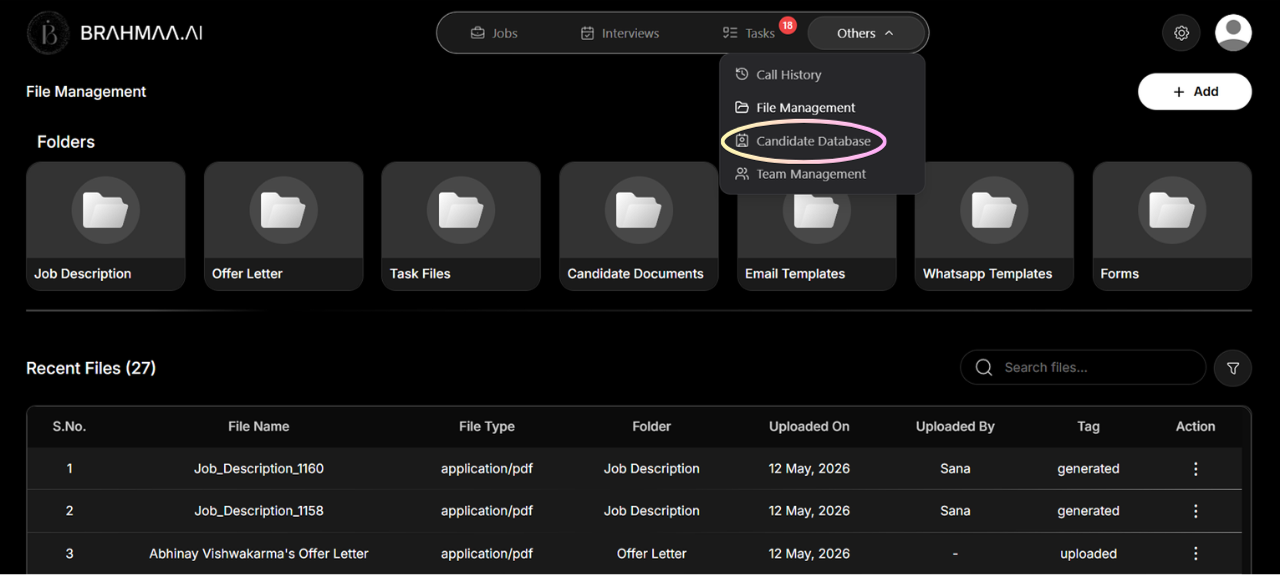Click the Recent Files (27) heading
The width and height of the screenshot is (1280, 575).
coord(91,368)
